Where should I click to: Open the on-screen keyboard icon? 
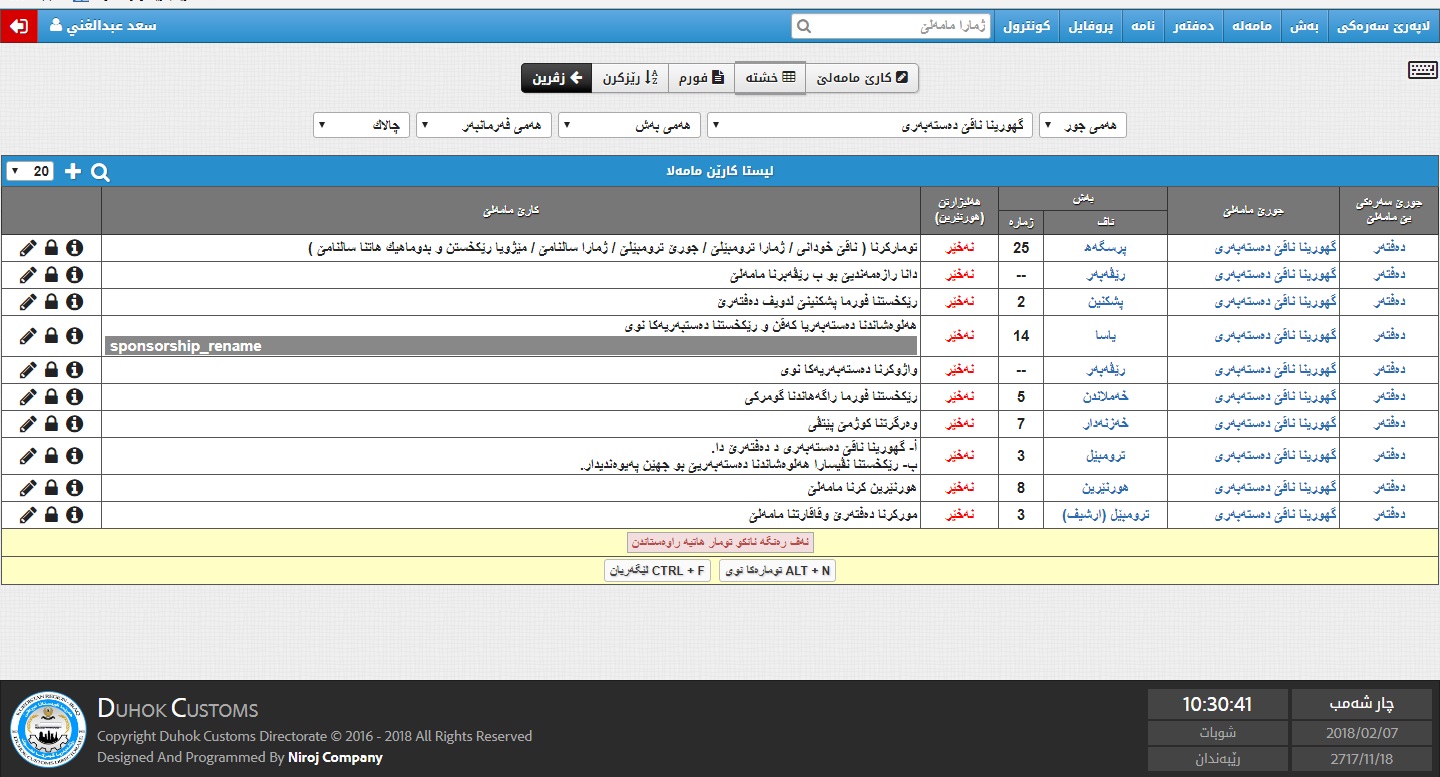click(x=1422, y=69)
